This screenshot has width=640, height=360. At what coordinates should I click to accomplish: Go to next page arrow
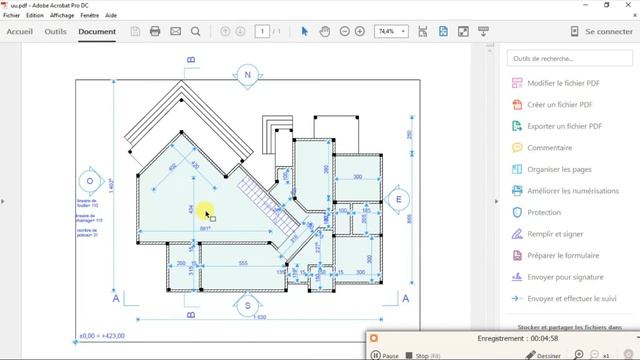pyautogui.click(x=240, y=31)
